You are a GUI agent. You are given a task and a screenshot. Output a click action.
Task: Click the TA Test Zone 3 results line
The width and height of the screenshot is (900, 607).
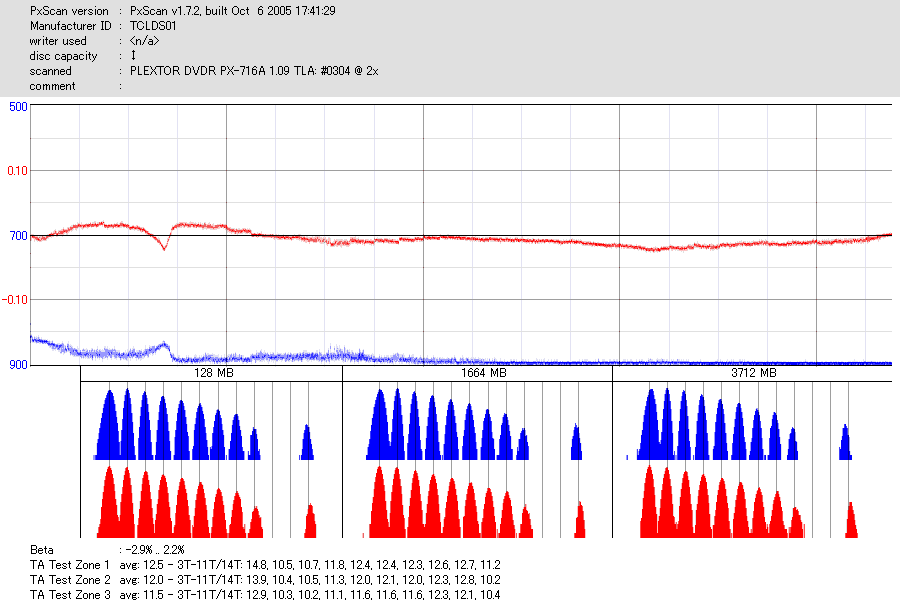(265, 595)
